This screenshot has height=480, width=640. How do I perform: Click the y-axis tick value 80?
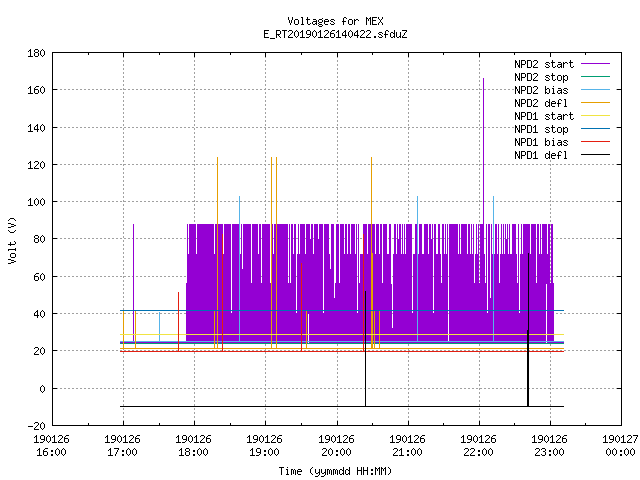(x=39, y=239)
